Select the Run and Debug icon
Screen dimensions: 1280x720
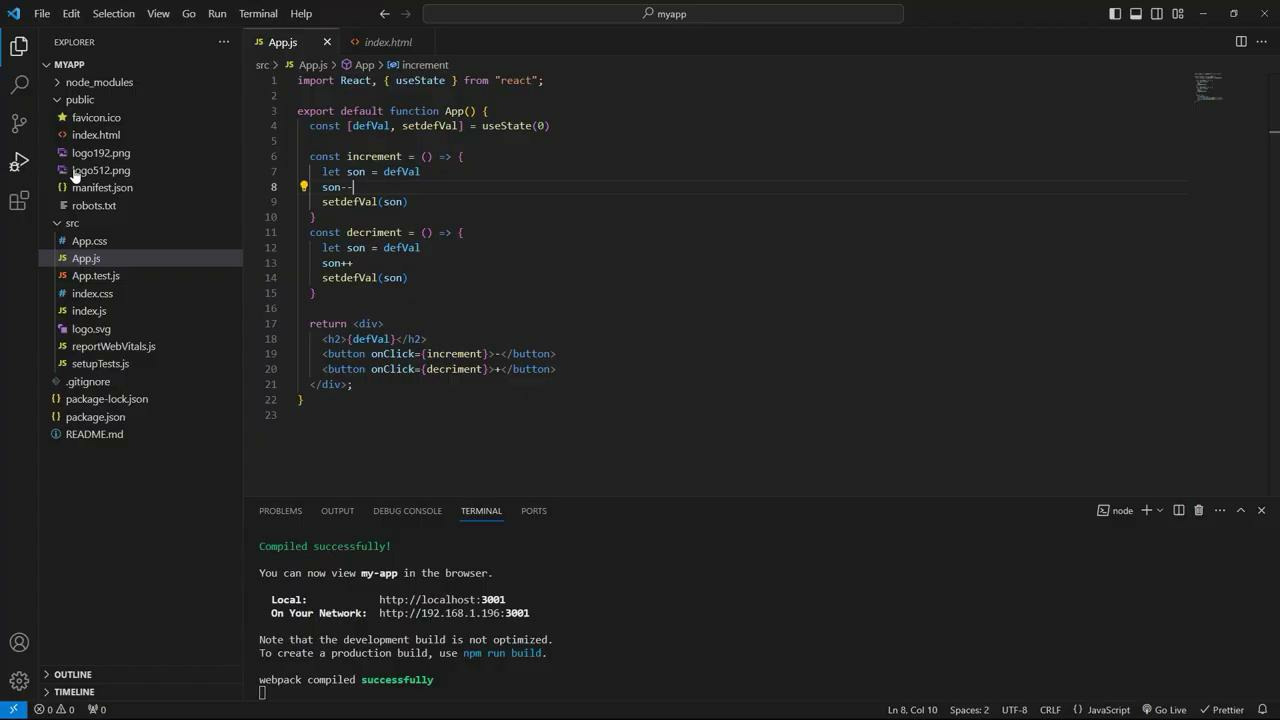(x=19, y=161)
